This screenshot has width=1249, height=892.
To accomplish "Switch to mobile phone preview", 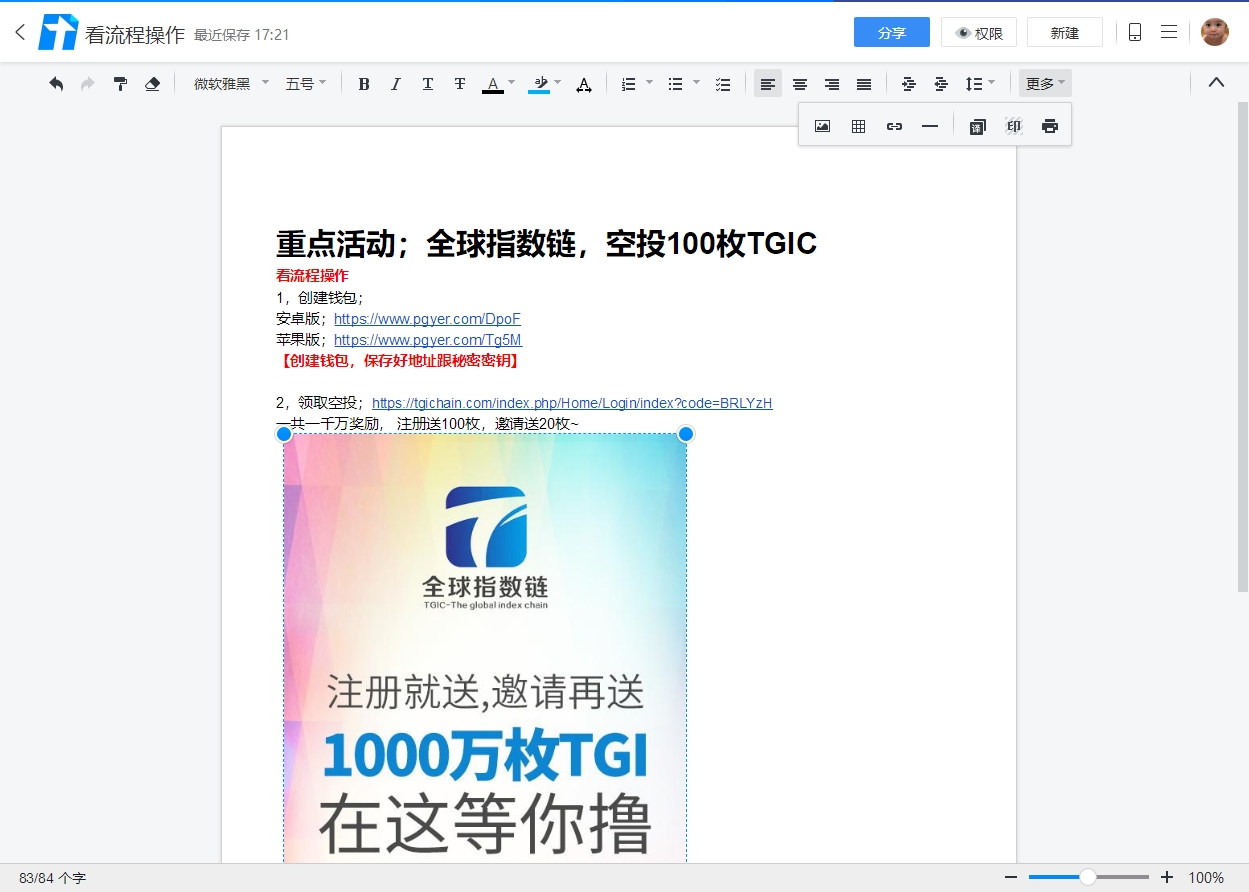I will [x=1135, y=32].
